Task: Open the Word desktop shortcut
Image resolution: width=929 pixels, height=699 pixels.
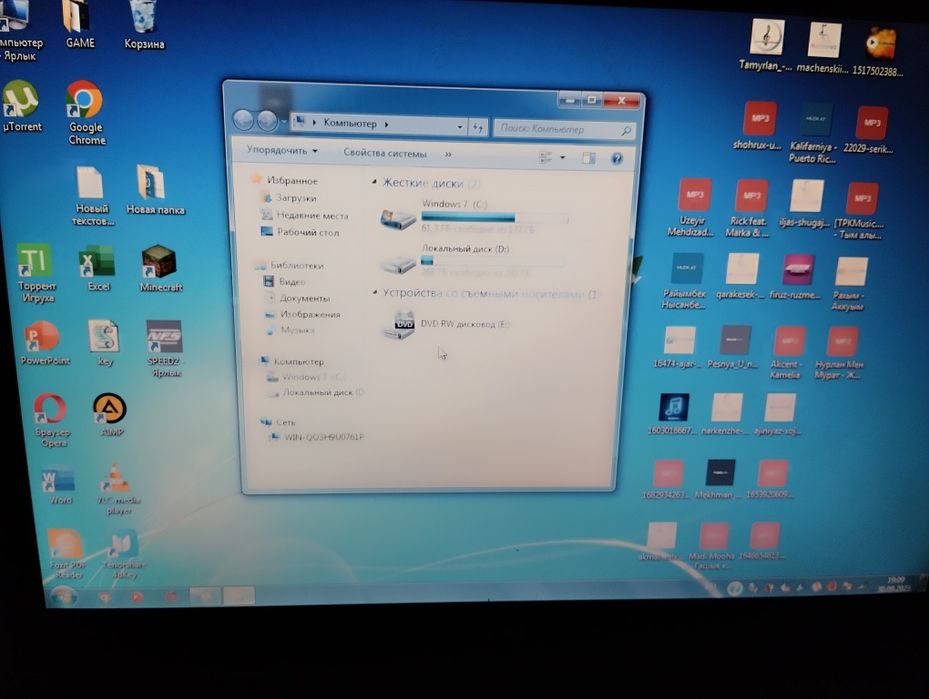Action: pyautogui.click(x=59, y=486)
